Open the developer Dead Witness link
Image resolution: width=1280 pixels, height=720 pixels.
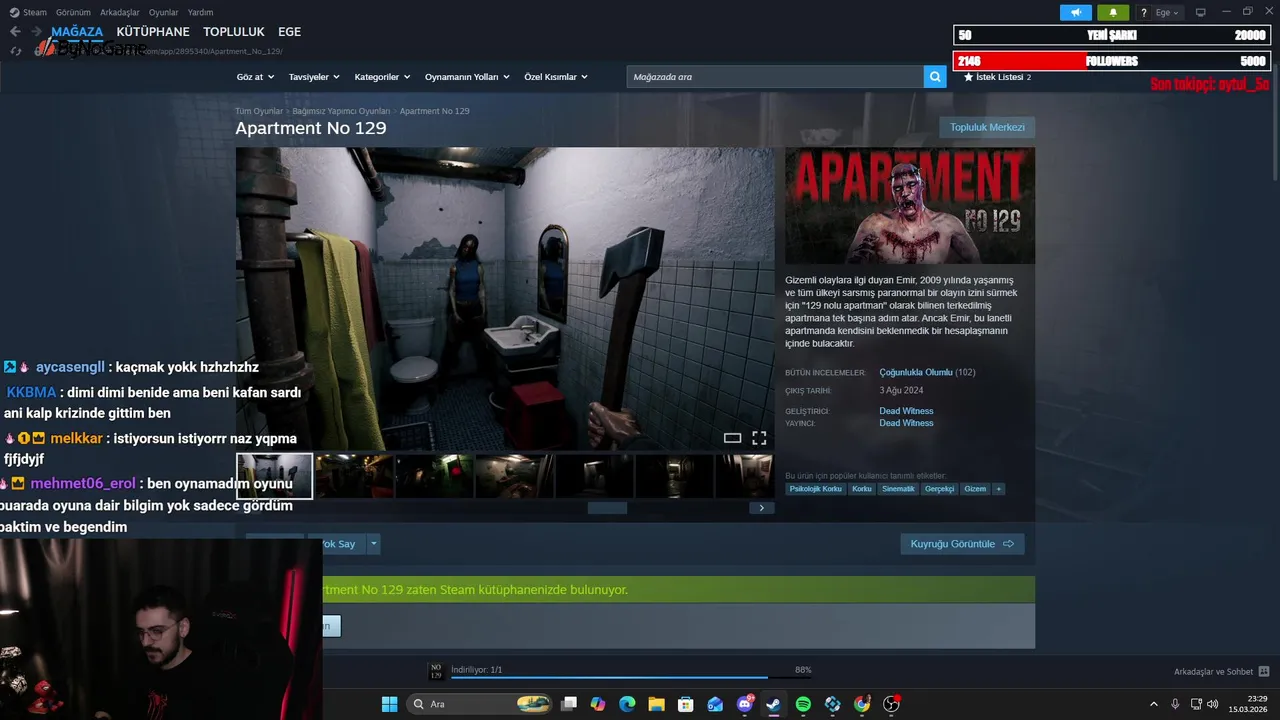point(906,411)
